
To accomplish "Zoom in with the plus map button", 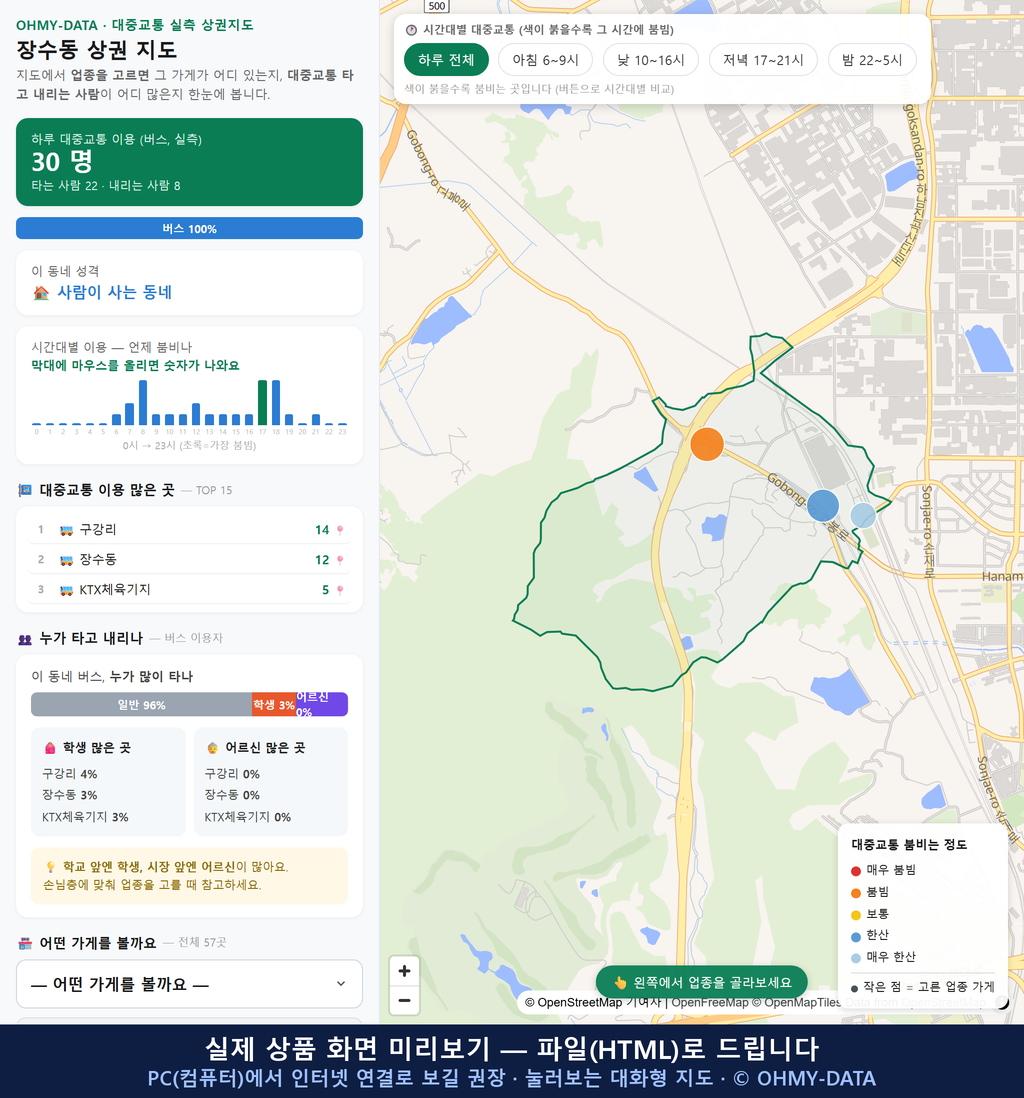I will pyautogui.click(x=404, y=971).
